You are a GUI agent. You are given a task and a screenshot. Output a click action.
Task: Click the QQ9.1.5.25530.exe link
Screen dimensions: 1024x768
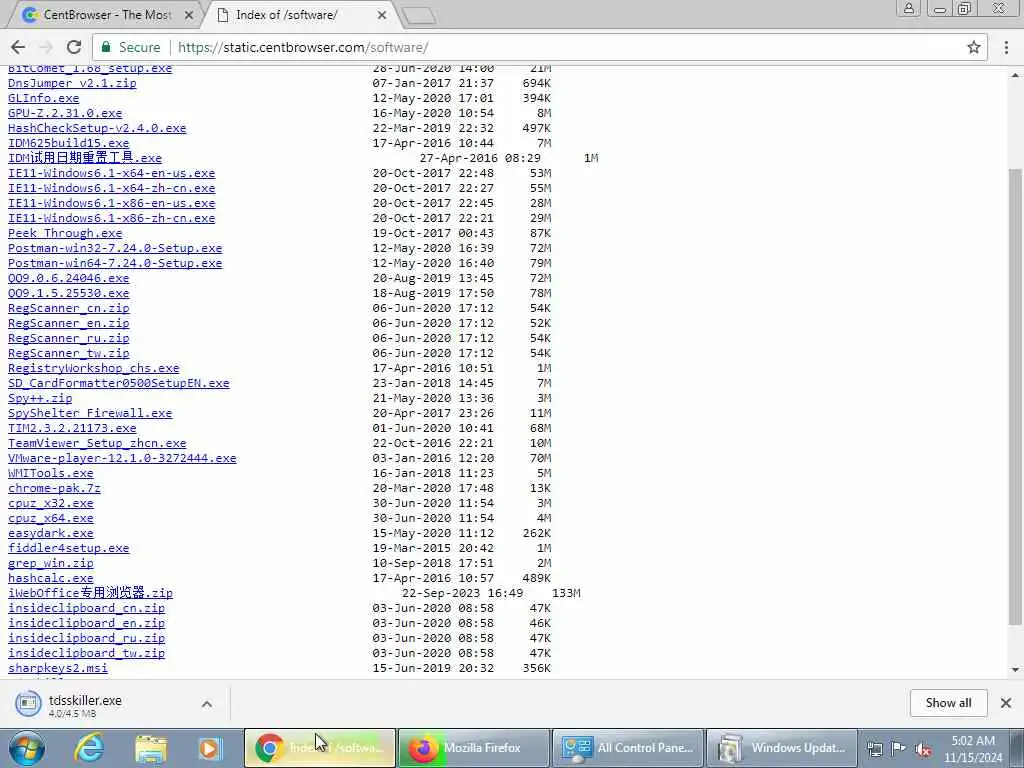tap(69, 293)
